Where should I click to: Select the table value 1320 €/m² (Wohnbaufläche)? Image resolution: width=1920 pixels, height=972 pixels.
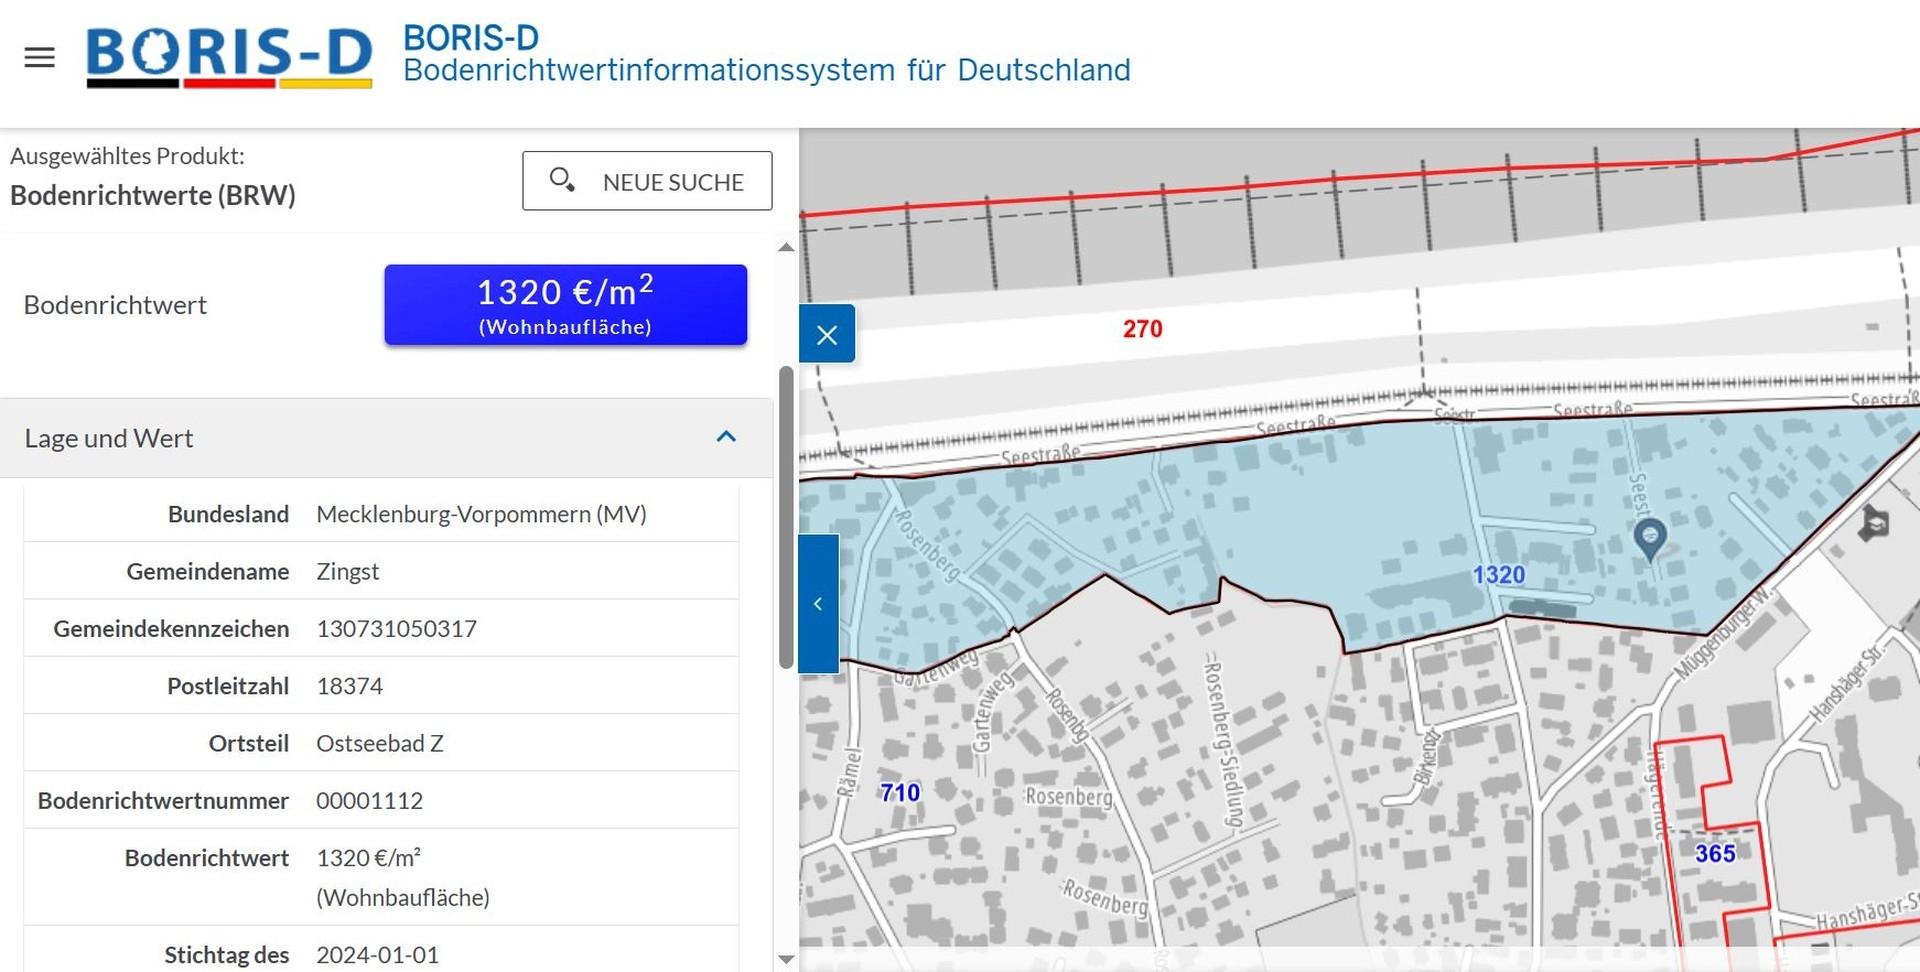tap(403, 877)
